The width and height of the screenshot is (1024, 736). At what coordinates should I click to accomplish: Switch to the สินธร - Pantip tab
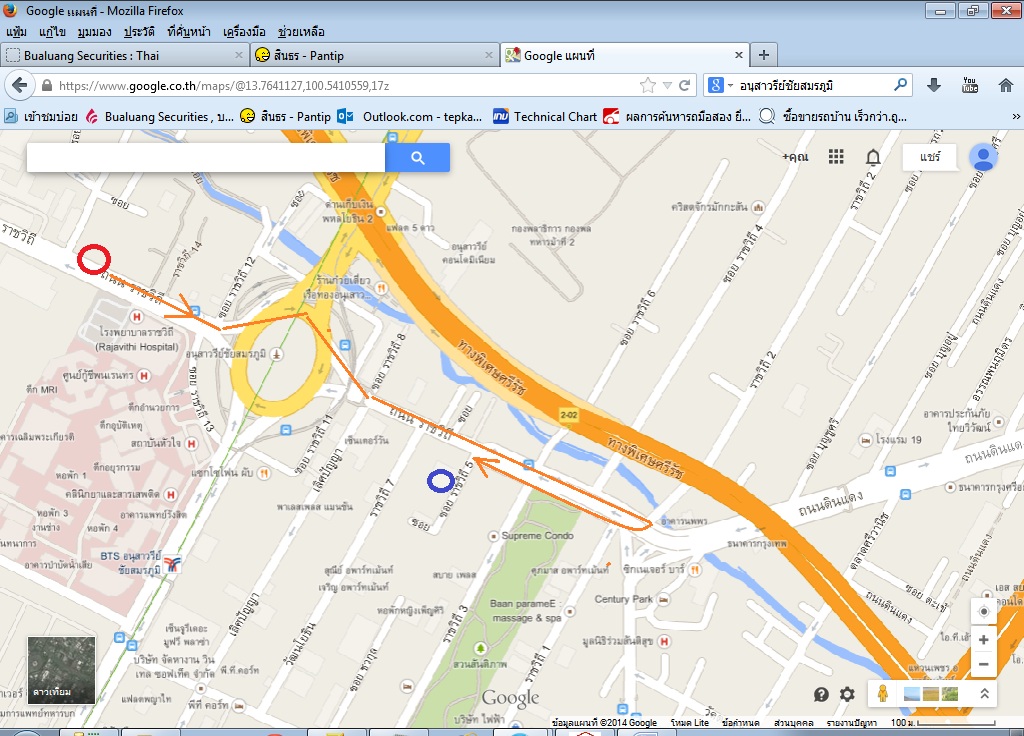coord(373,56)
